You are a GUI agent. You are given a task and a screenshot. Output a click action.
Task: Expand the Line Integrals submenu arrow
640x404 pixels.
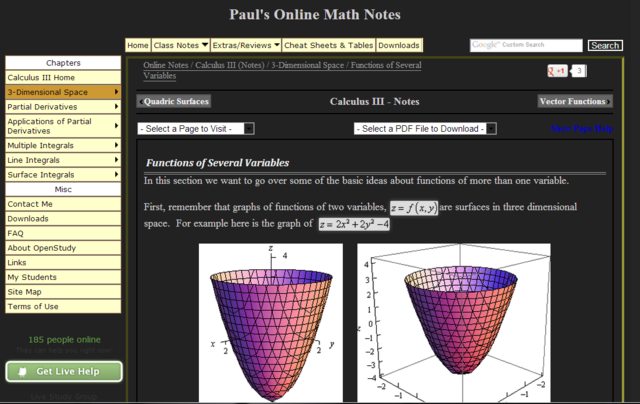click(x=116, y=160)
